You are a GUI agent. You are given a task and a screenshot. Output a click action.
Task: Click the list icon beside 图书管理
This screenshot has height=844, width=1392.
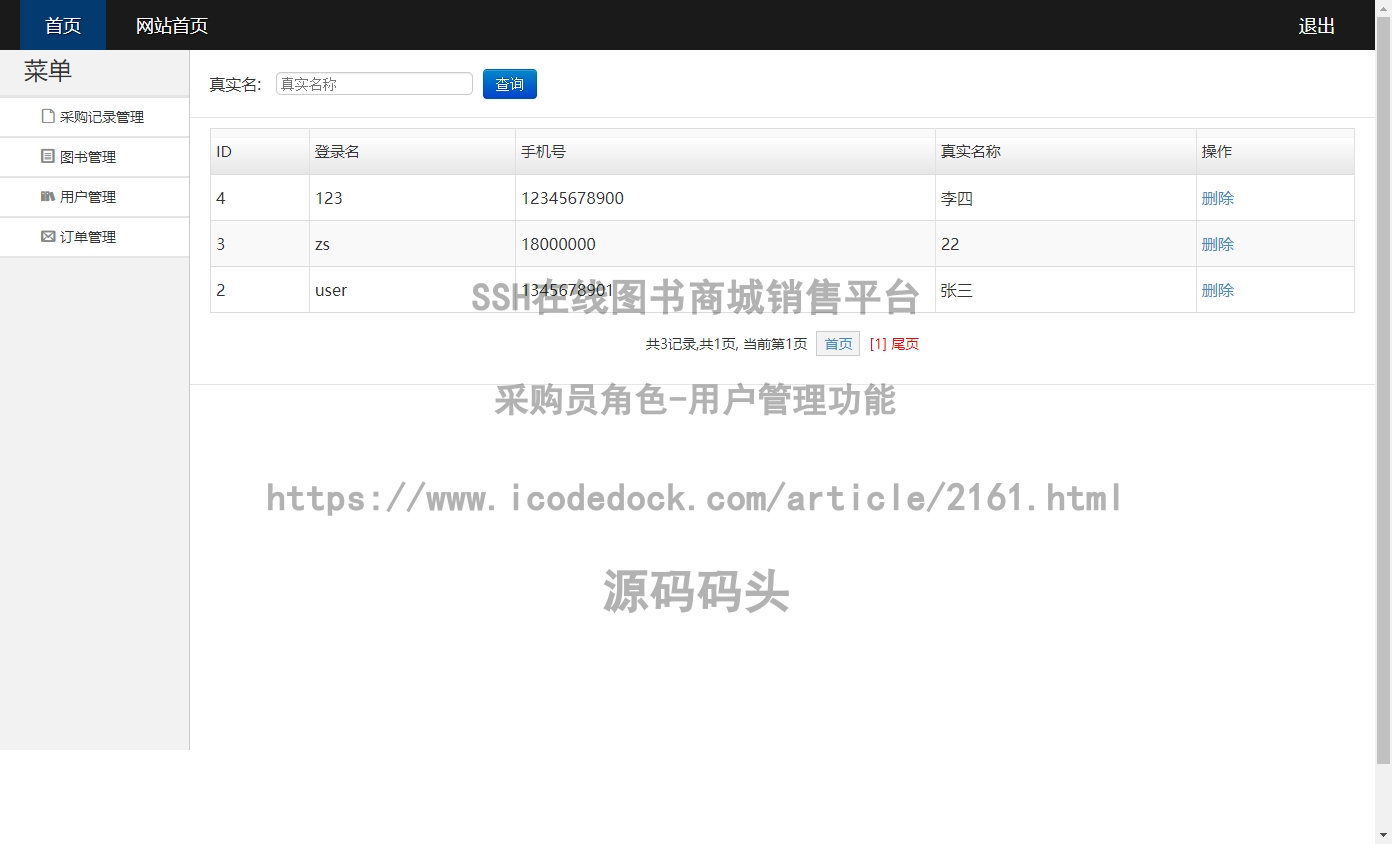48,156
